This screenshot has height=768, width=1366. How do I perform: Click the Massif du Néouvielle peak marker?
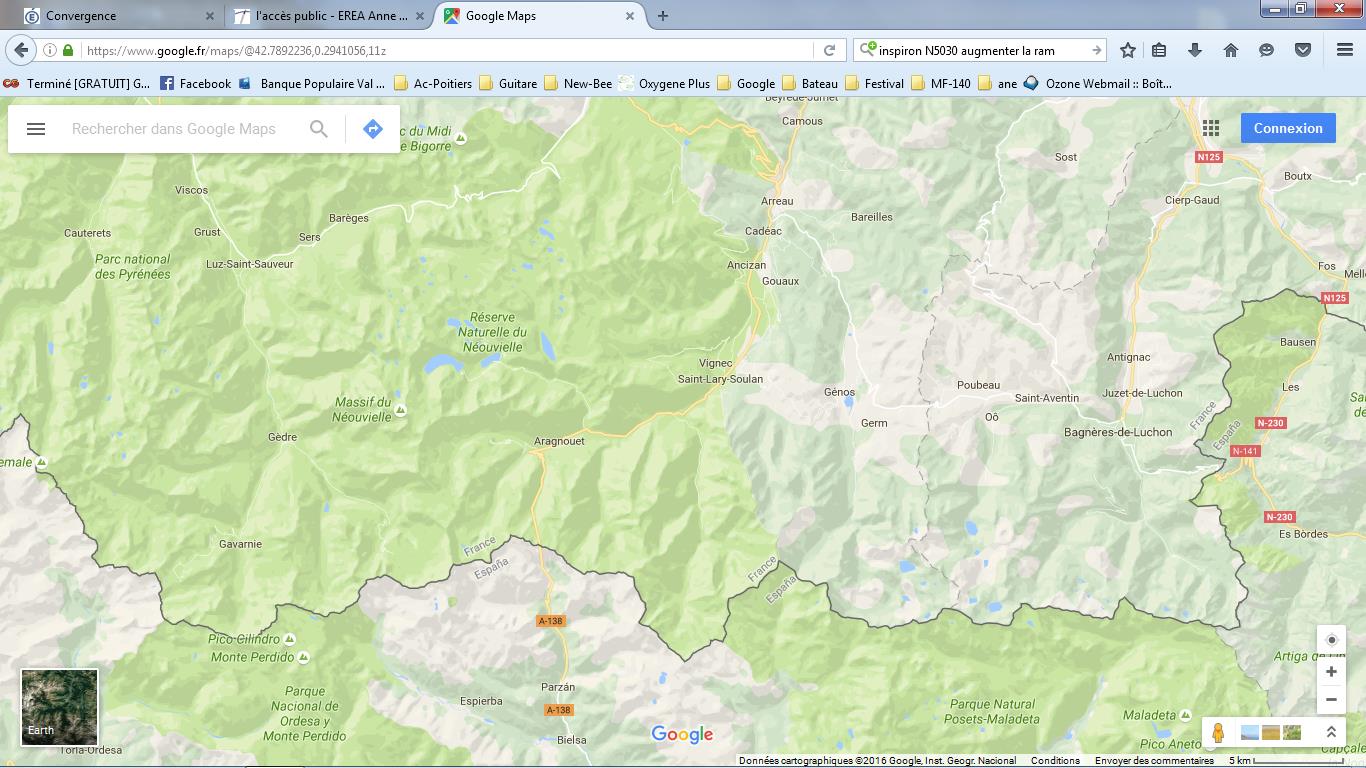coord(400,410)
